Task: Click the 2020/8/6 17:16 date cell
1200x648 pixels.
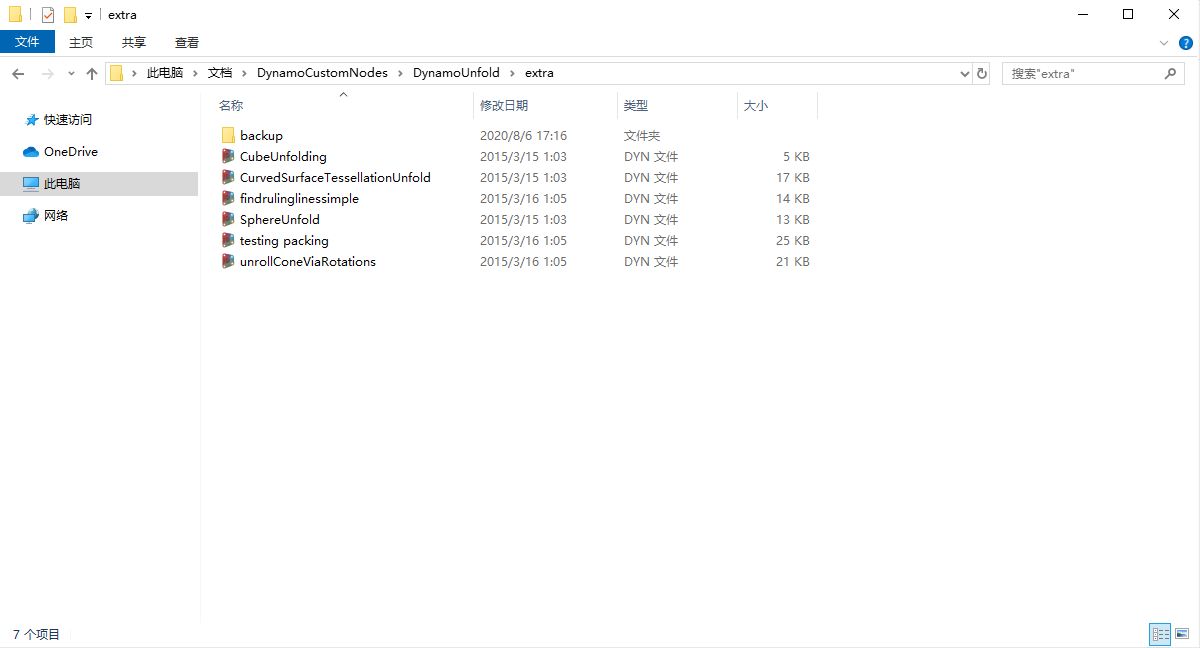Action: coord(523,136)
